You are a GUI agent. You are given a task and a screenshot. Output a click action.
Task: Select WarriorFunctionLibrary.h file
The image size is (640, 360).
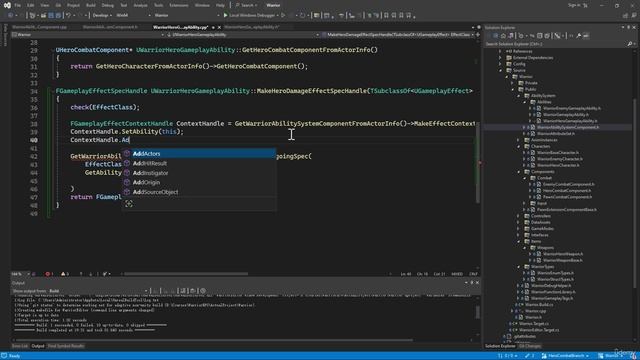pyautogui.click(x=553, y=292)
